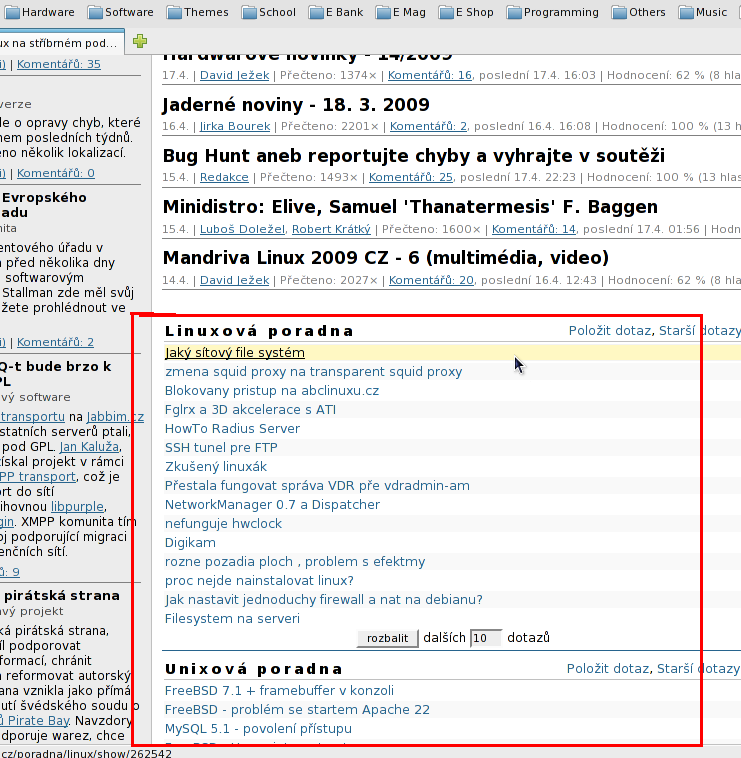Open author link 'Luboš Doležel'
The width and height of the screenshot is (741, 758).
[x=242, y=229]
